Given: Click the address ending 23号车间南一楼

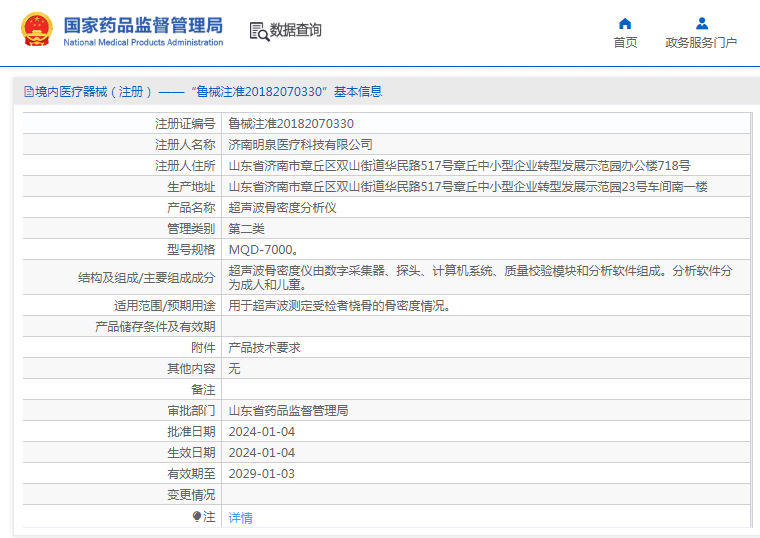Looking at the screenshot, I should [468, 187].
